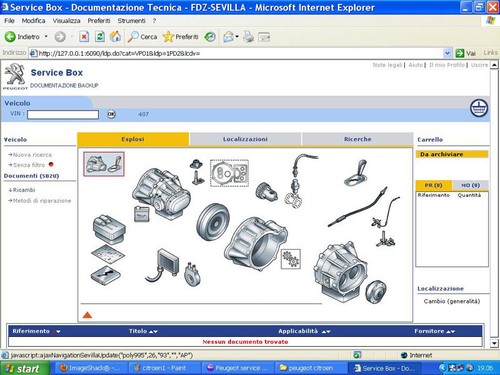
Task: Click the shopping basket icon
Action: click(479, 108)
